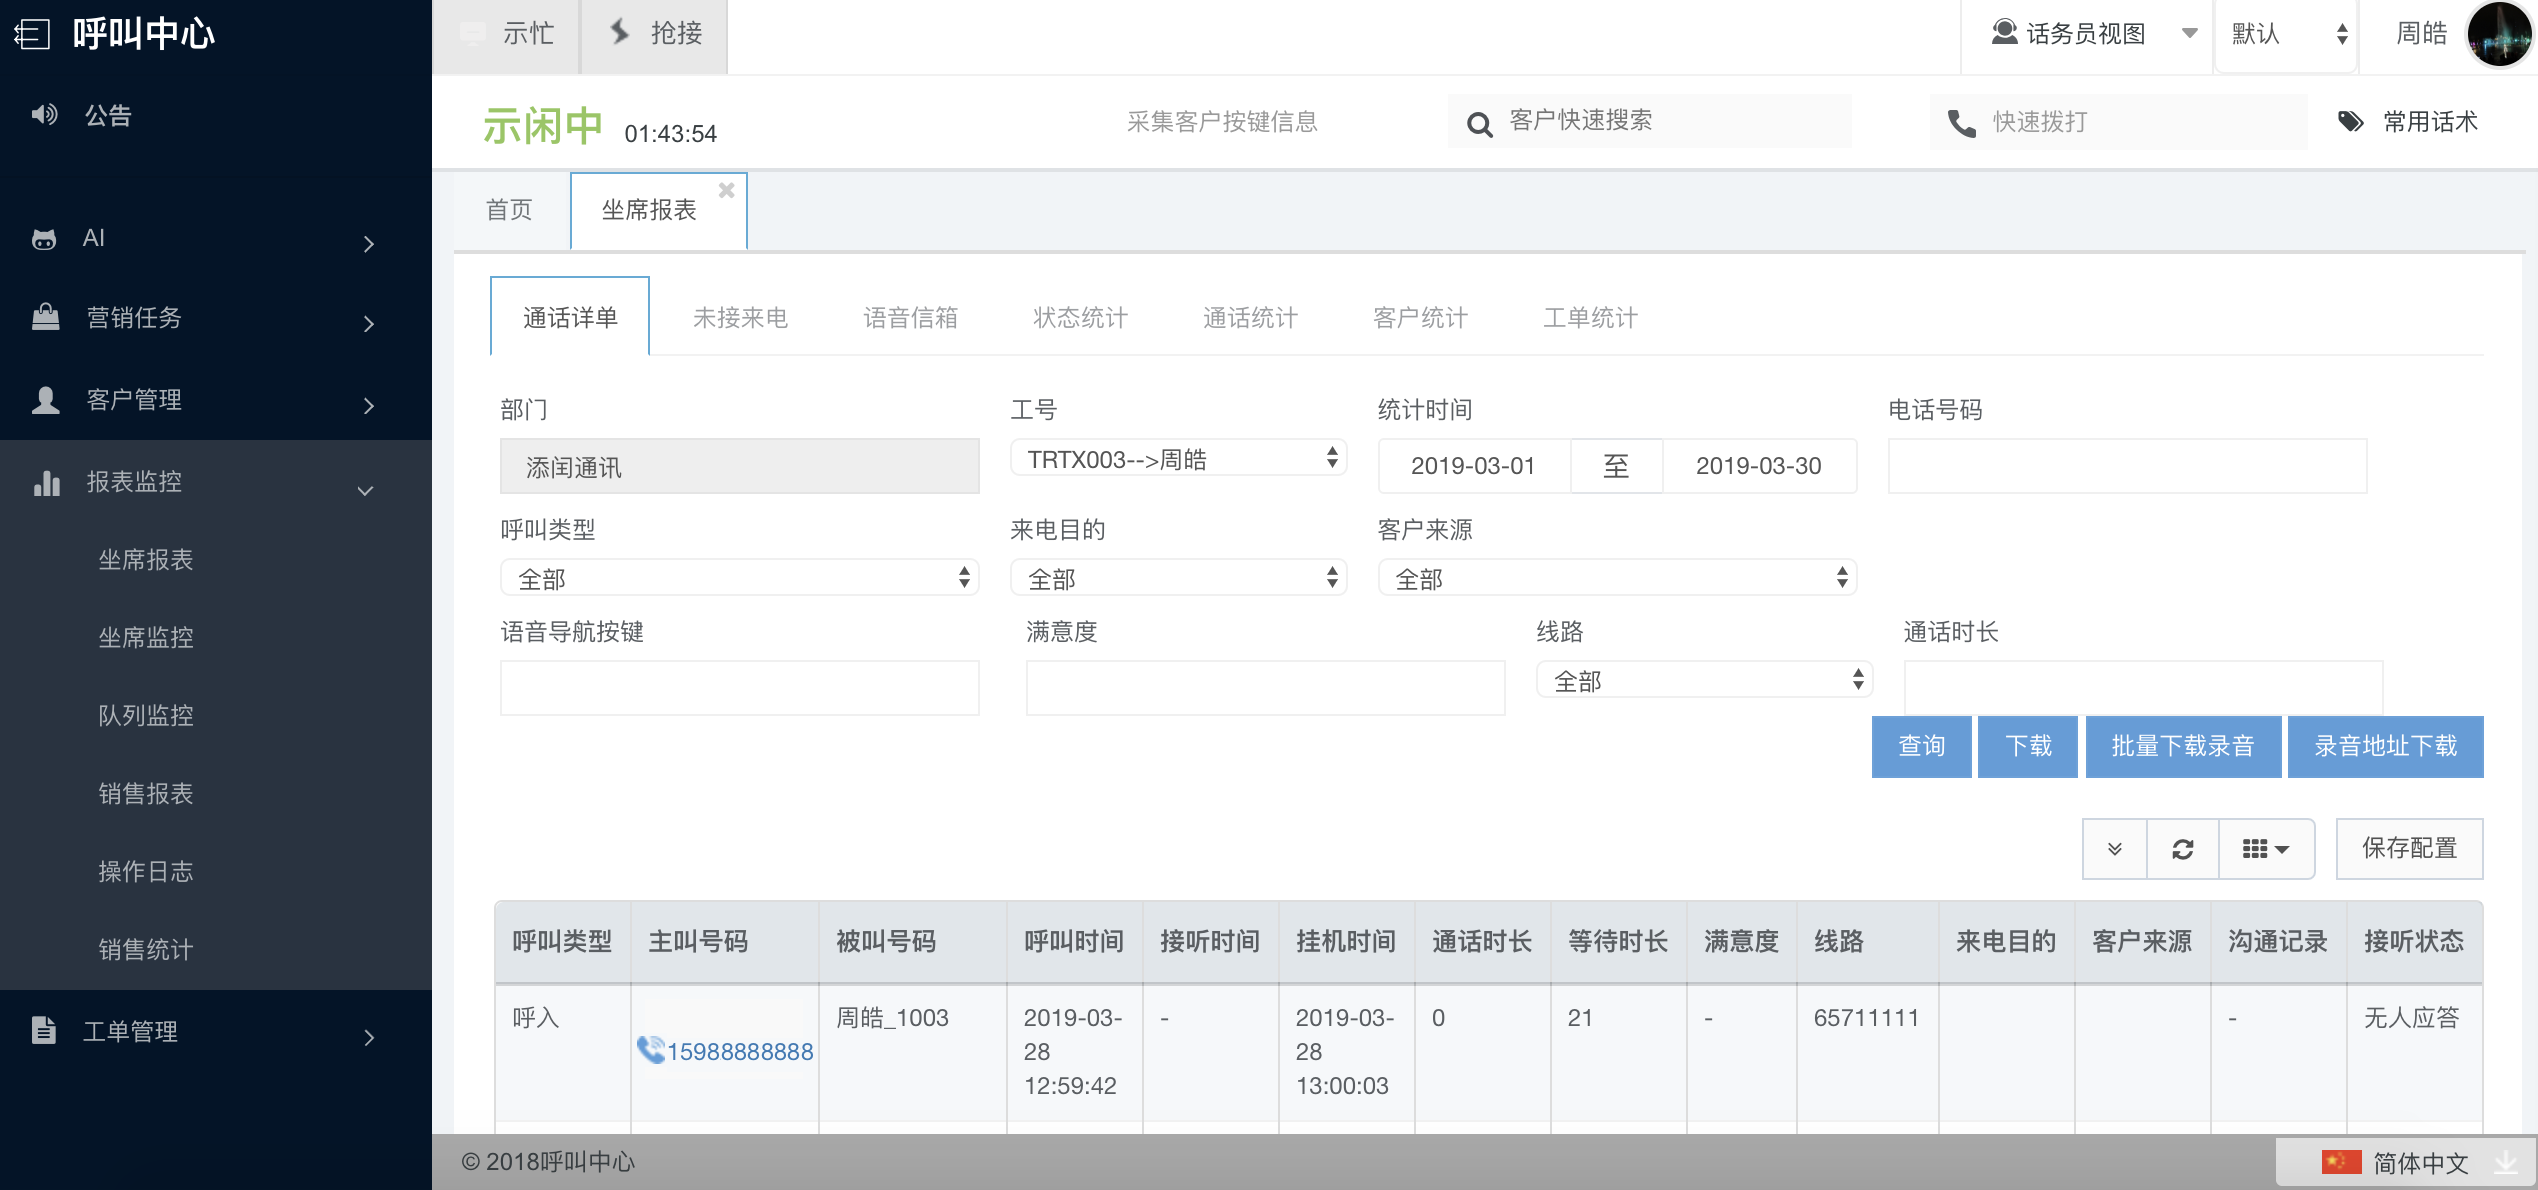2538x1190 pixels.
Task: Open the 工号 dropdown TRTX003-->周皓
Action: point(1178,459)
